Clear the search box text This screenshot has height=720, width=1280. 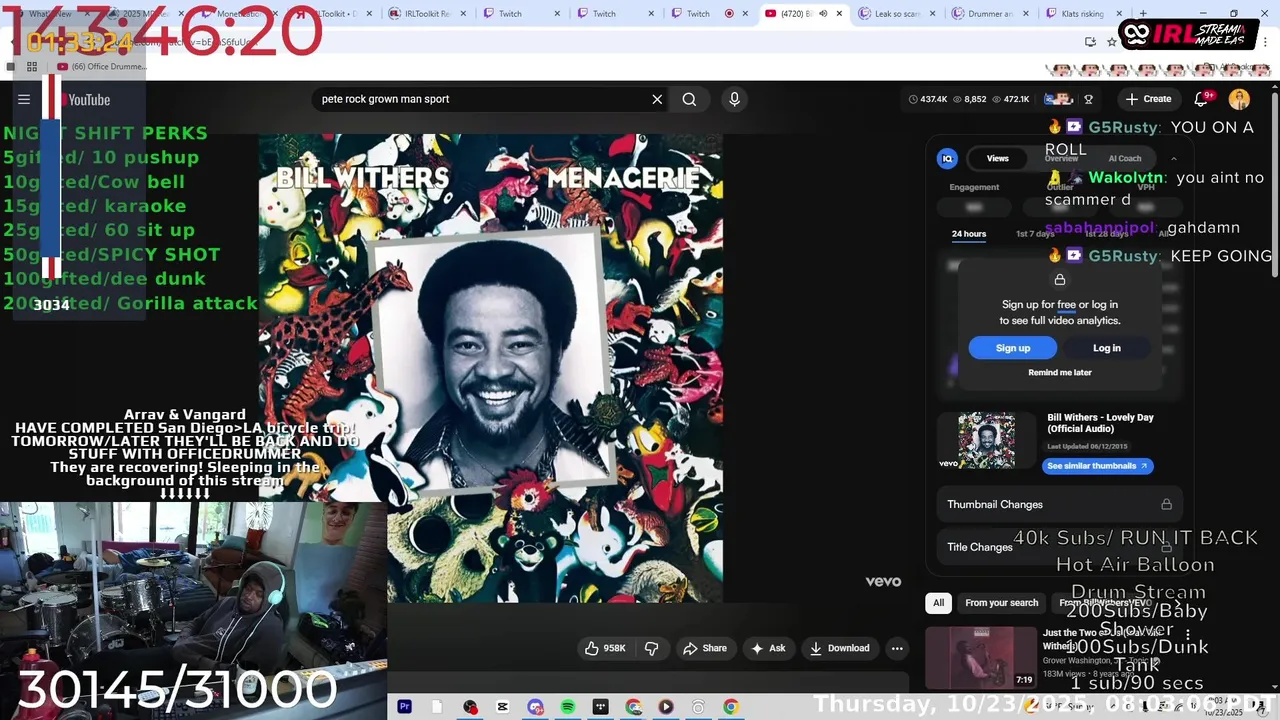(x=657, y=99)
